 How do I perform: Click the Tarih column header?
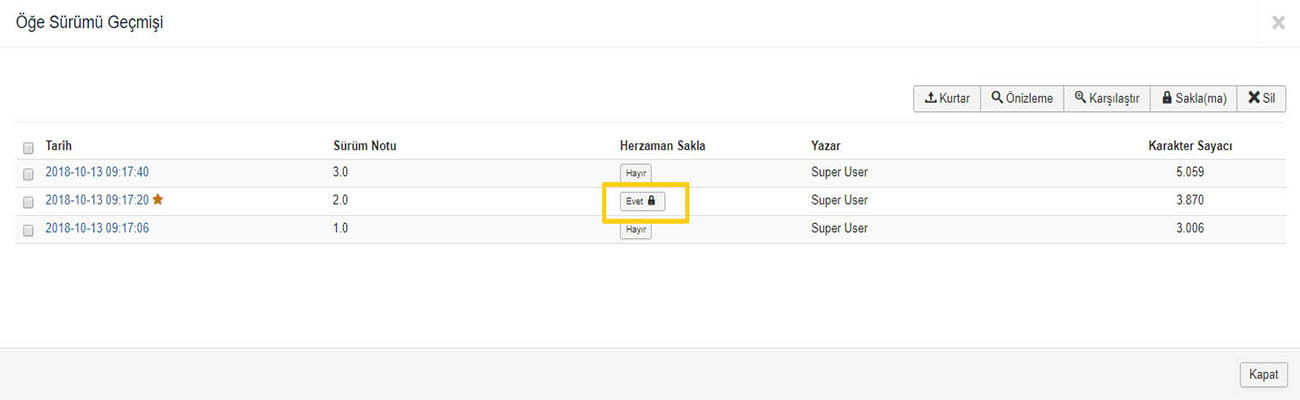point(58,146)
